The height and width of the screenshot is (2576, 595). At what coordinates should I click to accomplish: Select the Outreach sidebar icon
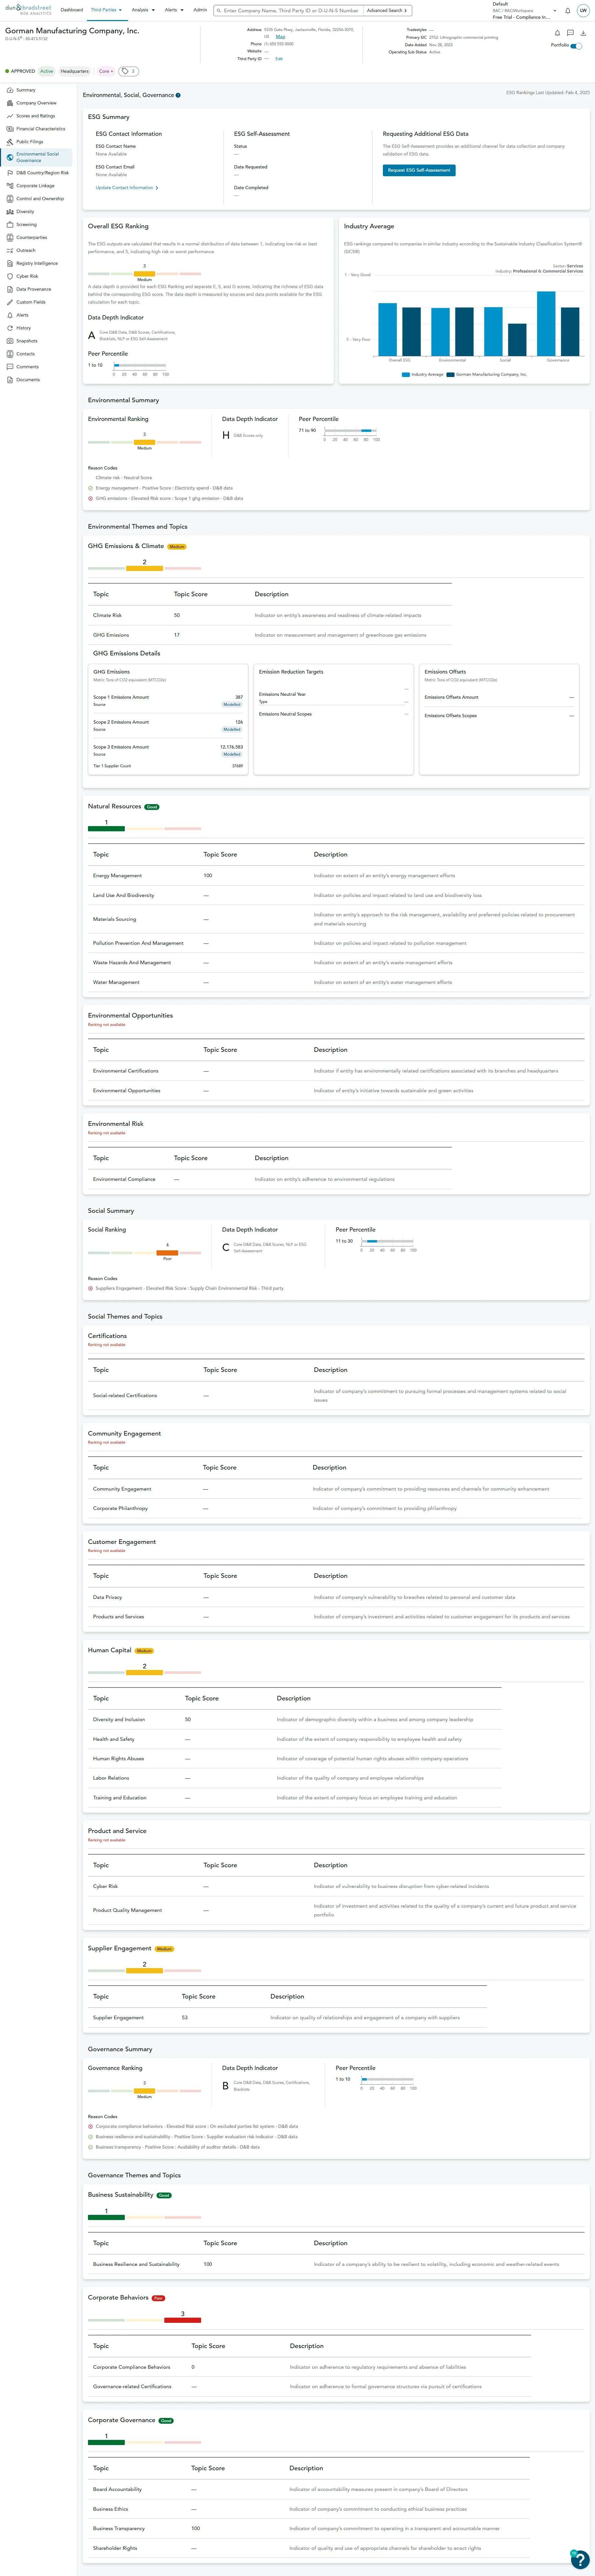[x=10, y=251]
